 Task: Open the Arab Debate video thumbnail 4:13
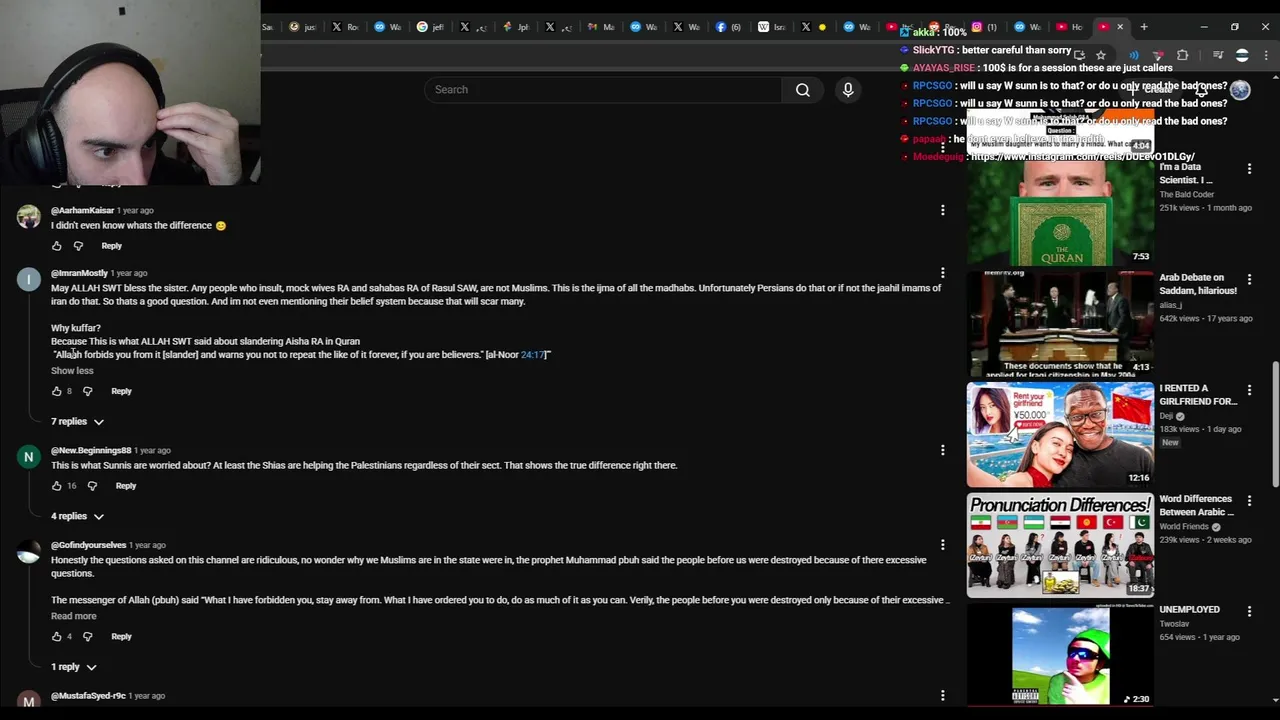[1060, 323]
